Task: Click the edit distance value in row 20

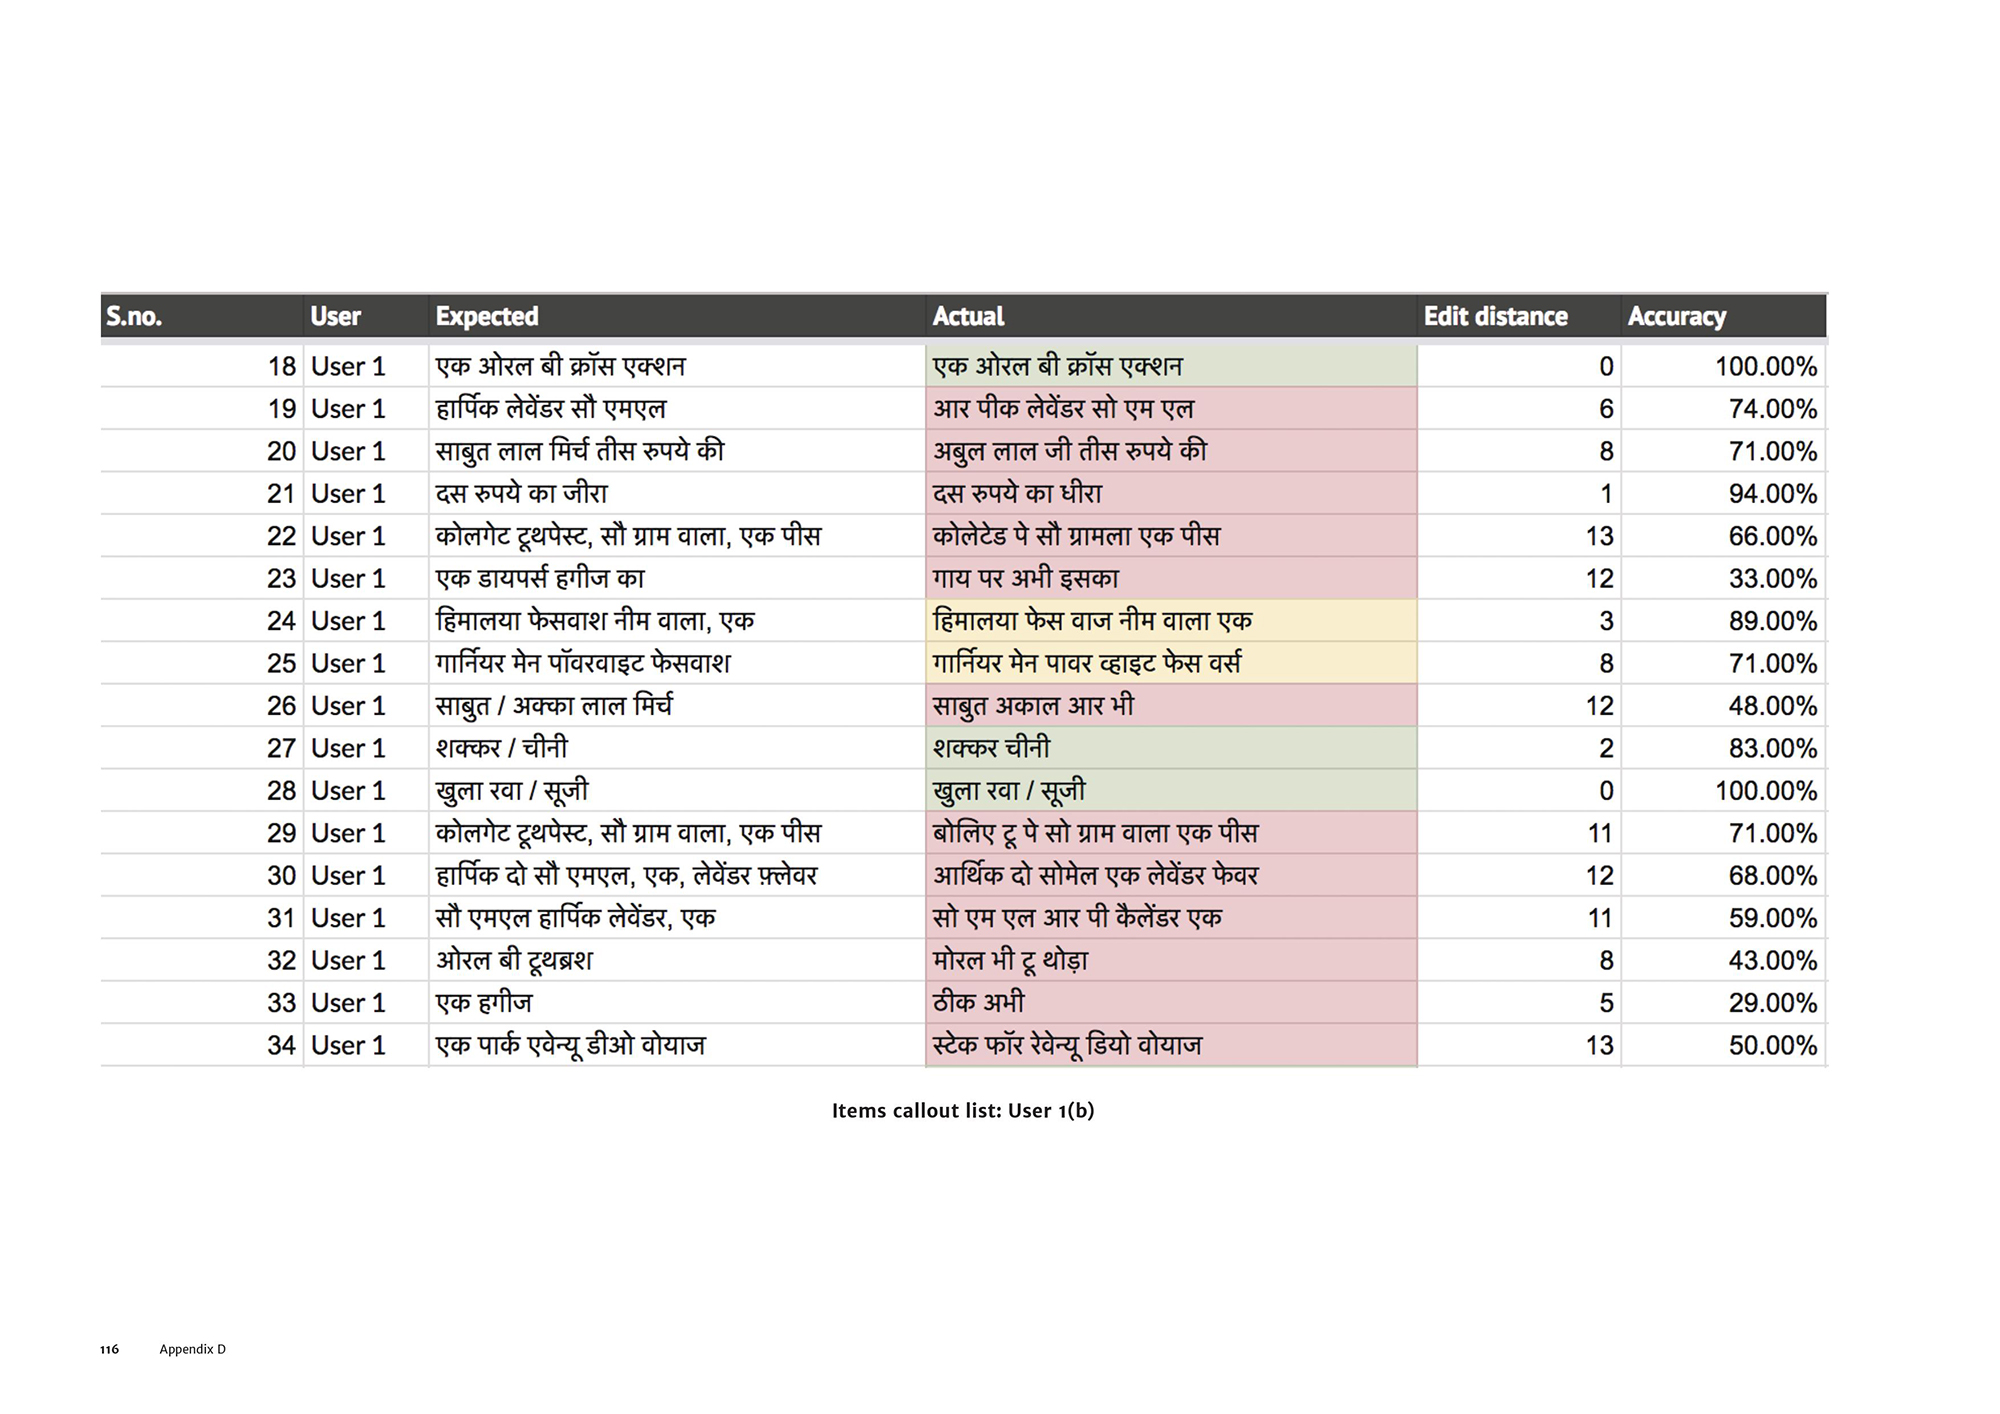Action: 1605,452
